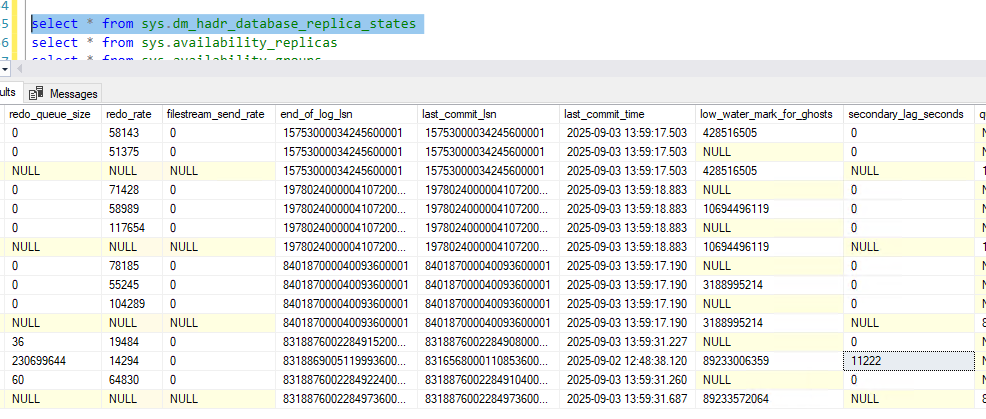This screenshot has height=419, width=986.
Task: Select the redo_rate column header
Action: coord(133,114)
